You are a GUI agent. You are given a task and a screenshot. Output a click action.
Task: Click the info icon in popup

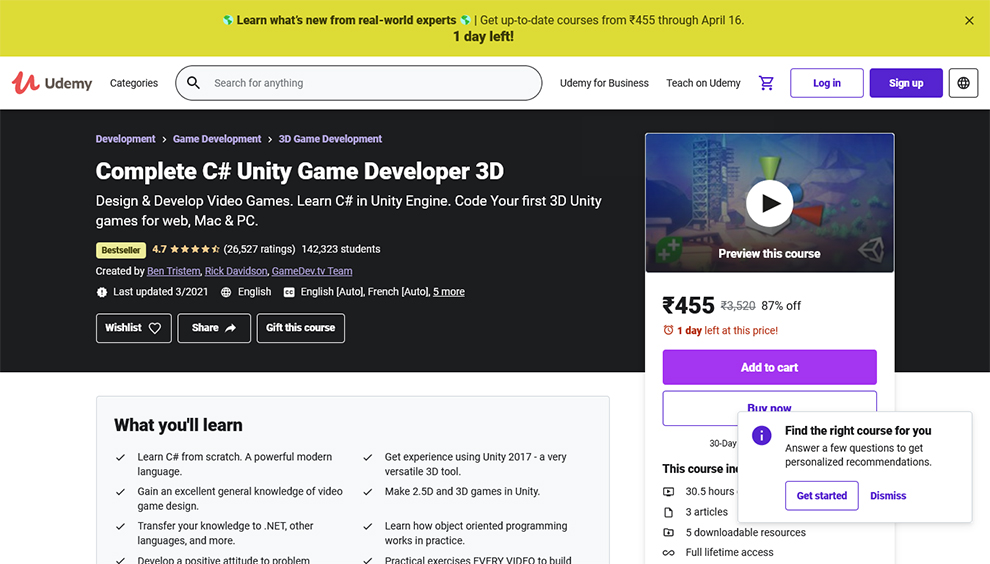pyautogui.click(x=761, y=435)
